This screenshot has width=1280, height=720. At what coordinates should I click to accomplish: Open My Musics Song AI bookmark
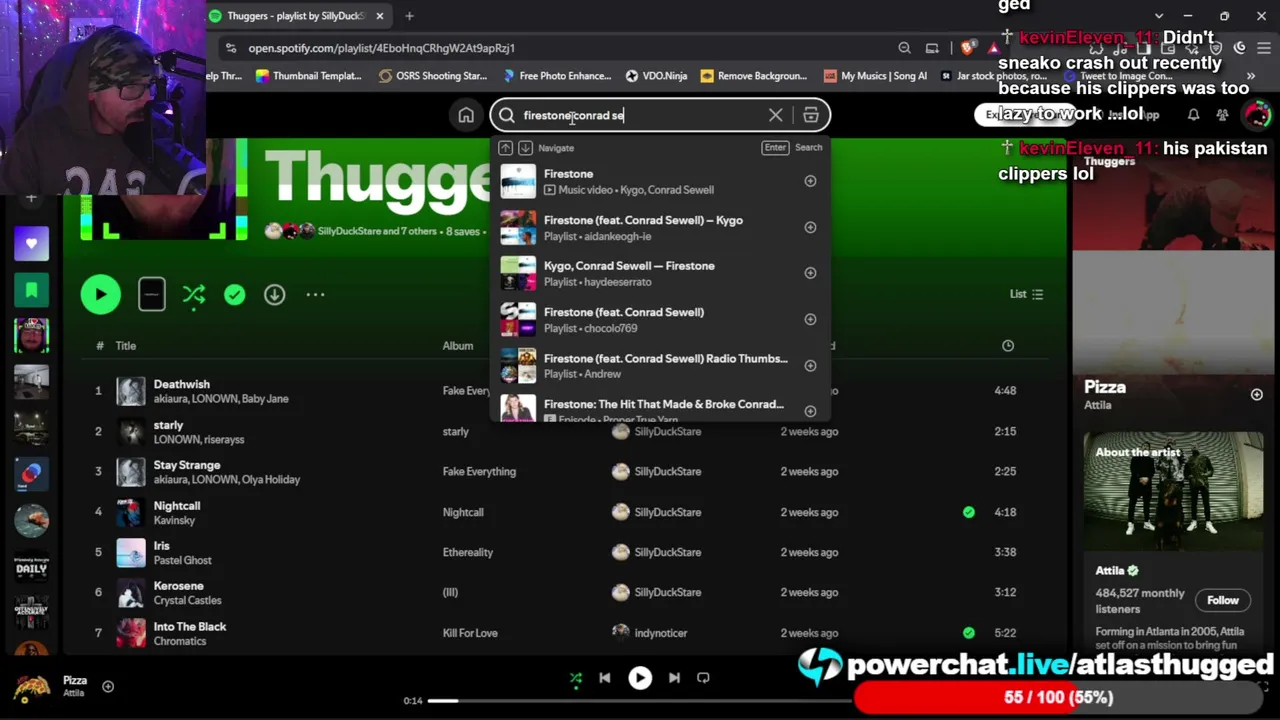[x=875, y=76]
